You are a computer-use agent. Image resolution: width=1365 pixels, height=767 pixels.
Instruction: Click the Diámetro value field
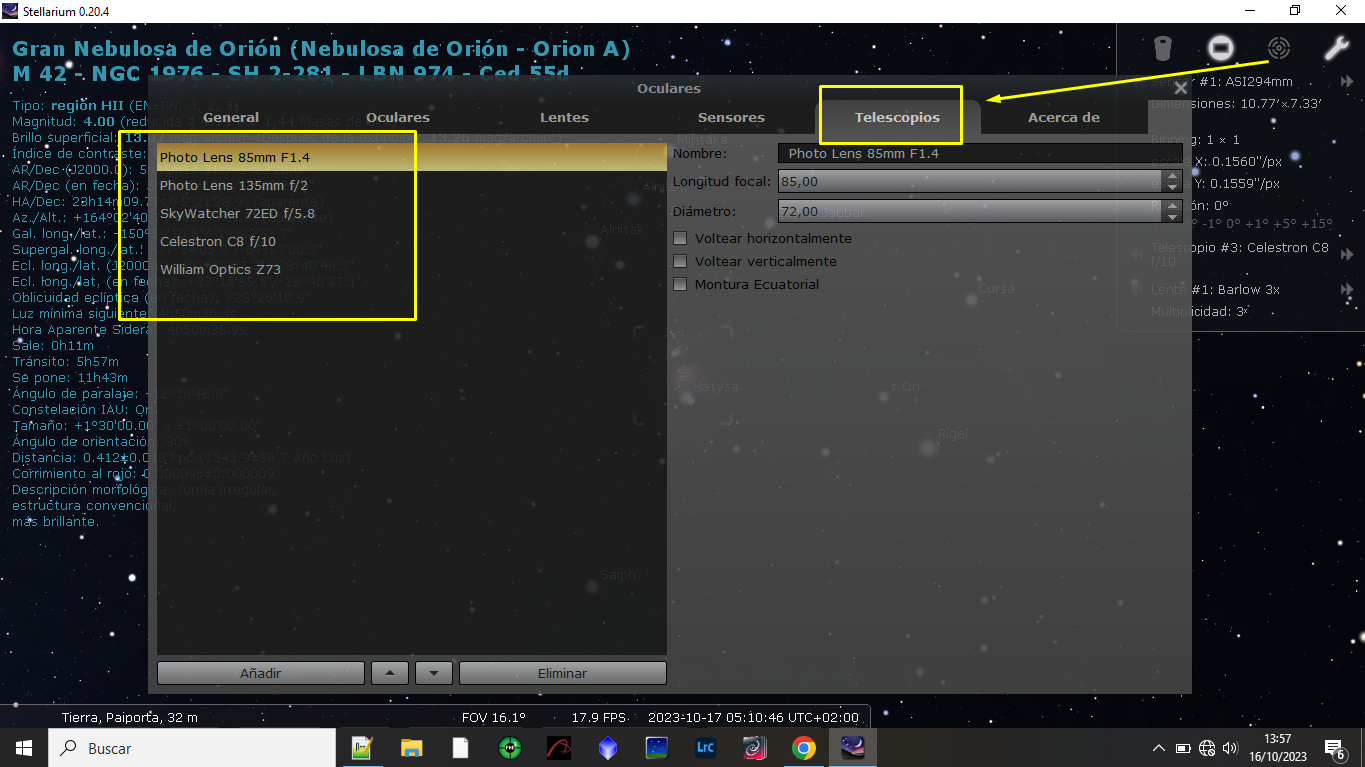coord(971,212)
